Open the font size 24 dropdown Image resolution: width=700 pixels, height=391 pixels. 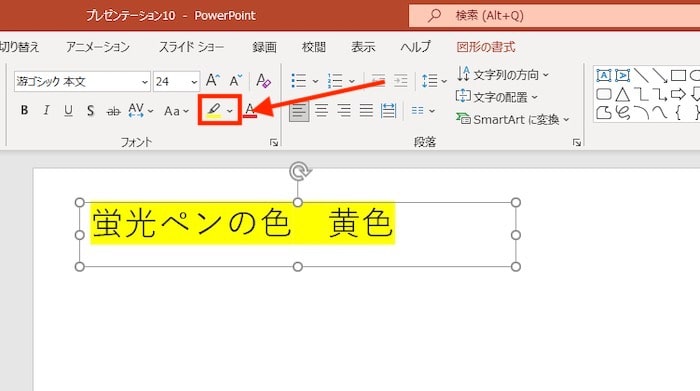tap(194, 82)
